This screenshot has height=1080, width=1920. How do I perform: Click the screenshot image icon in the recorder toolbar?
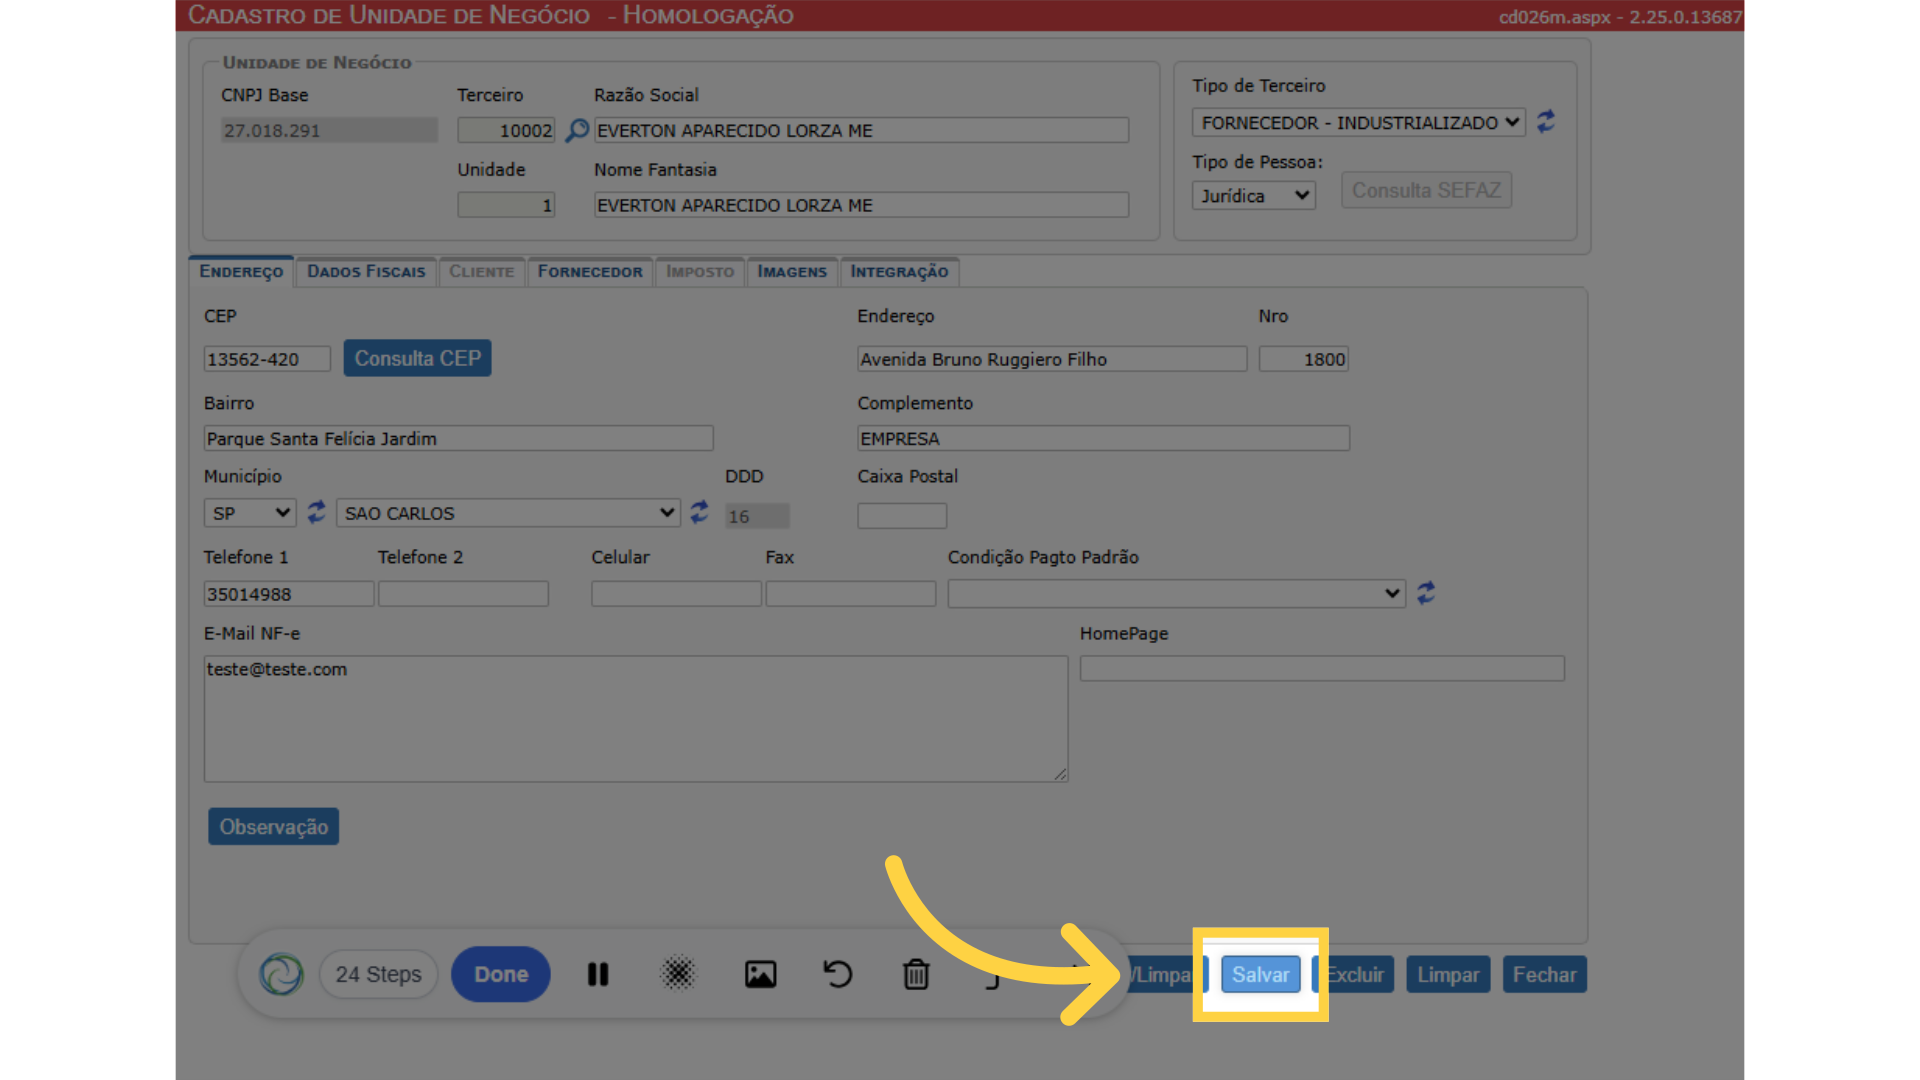760,974
